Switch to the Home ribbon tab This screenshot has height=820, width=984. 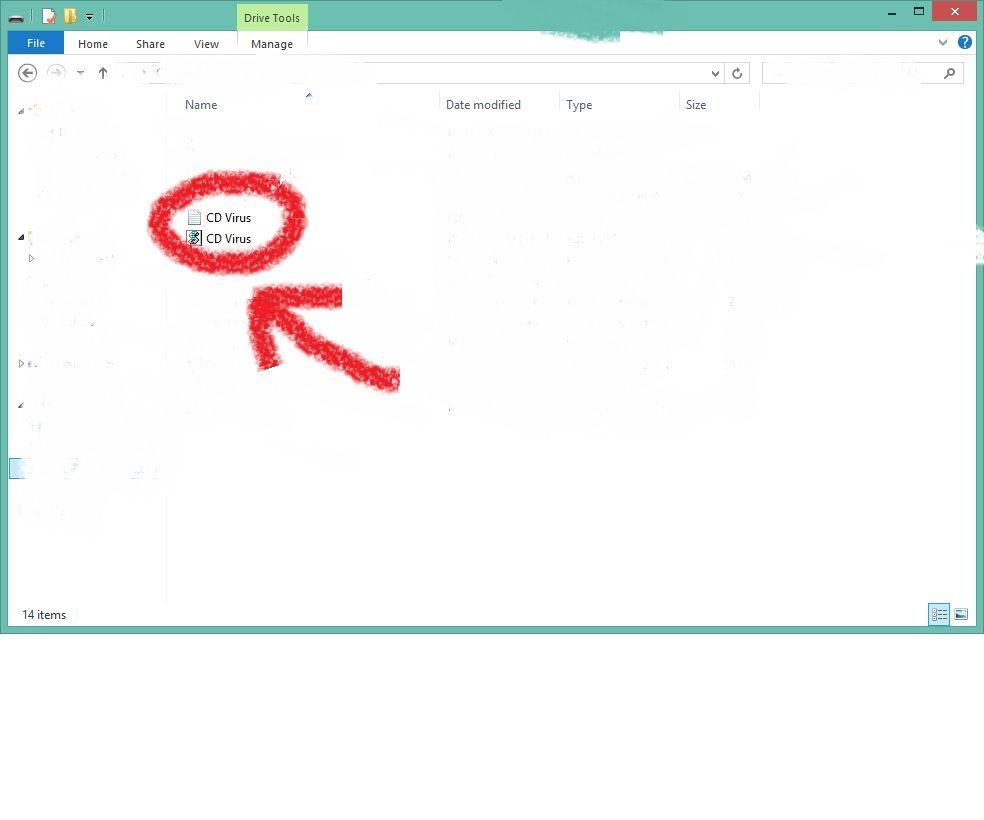tap(93, 44)
